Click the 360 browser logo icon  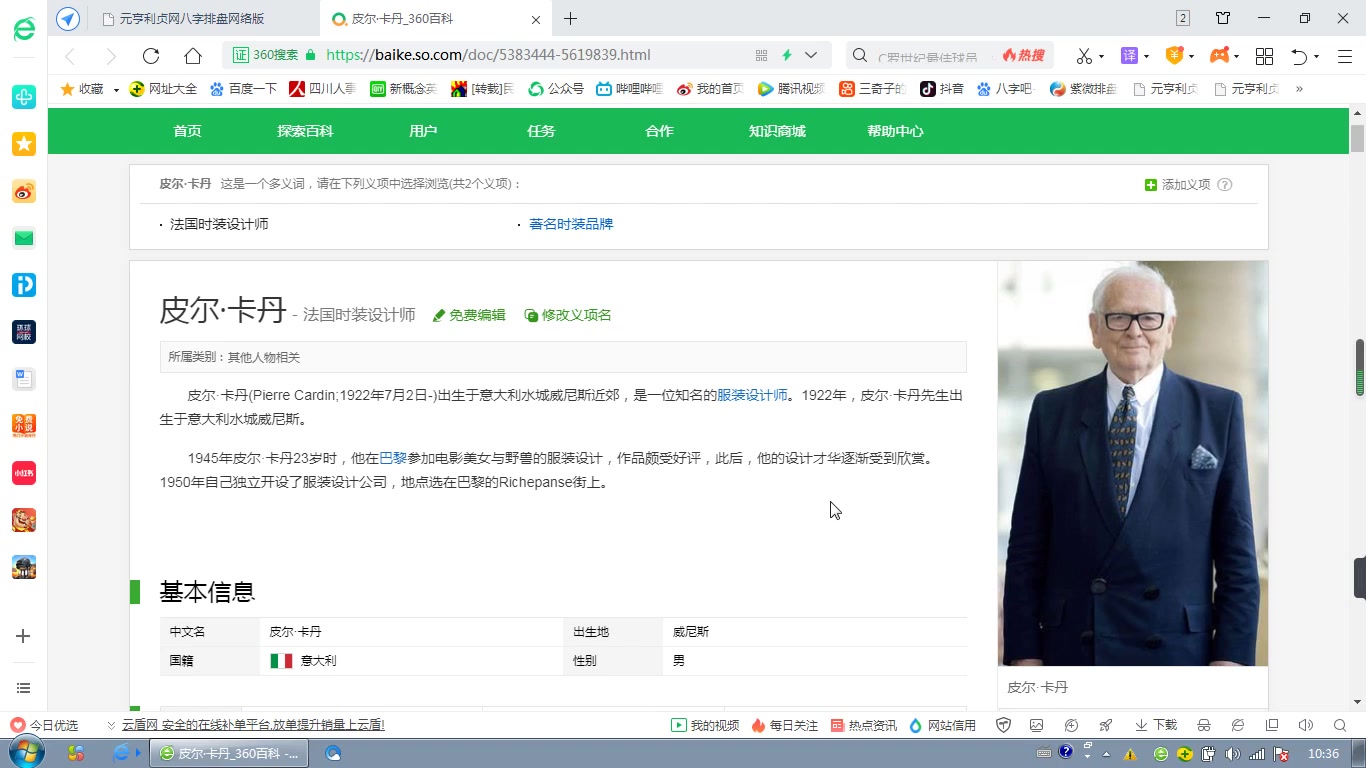(24, 29)
